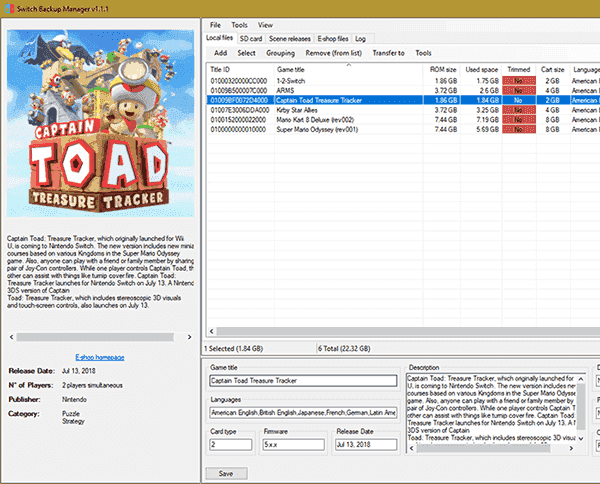
Task: Open the File menu
Action: [x=215, y=25]
